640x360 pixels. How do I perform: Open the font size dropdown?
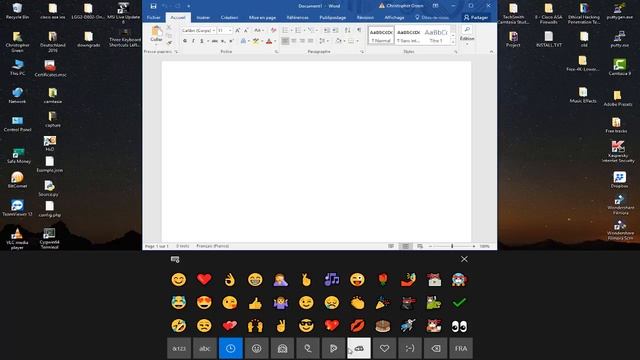pyautogui.click(x=230, y=31)
